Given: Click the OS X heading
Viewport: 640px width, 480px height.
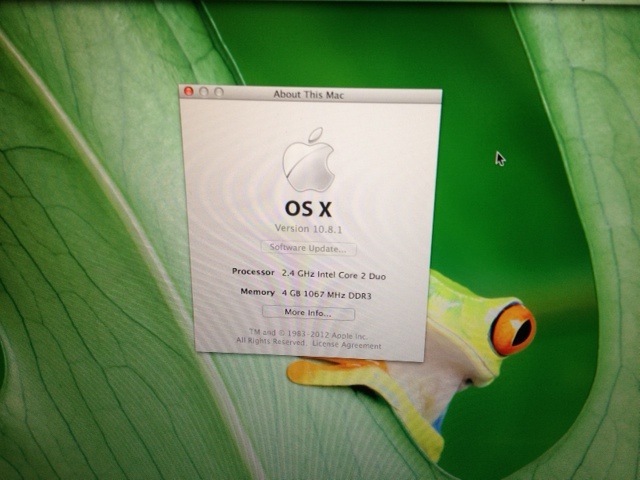Looking at the screenshot, I should 308,209.
